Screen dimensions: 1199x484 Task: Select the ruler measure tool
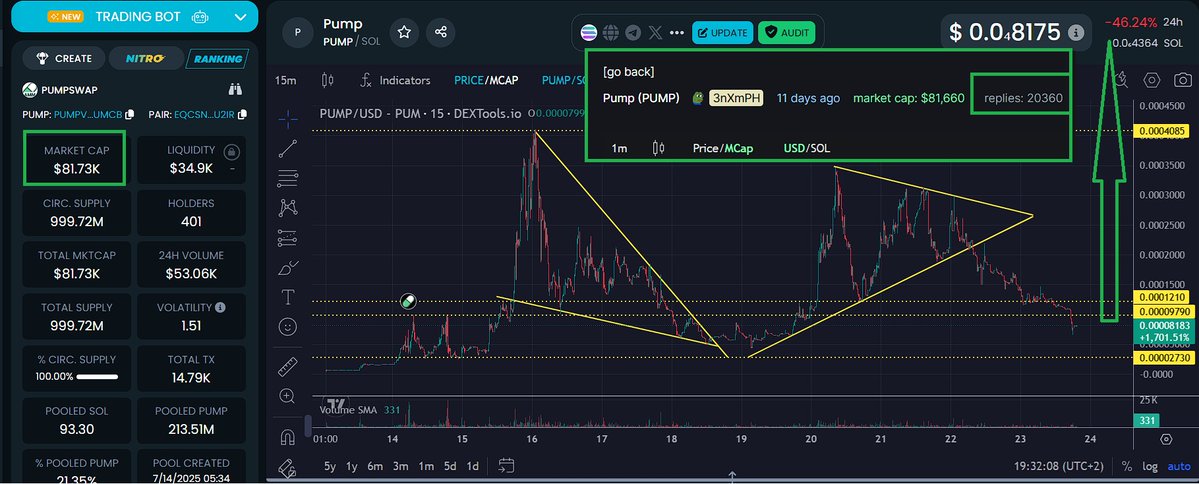click(x=288, y=367)
